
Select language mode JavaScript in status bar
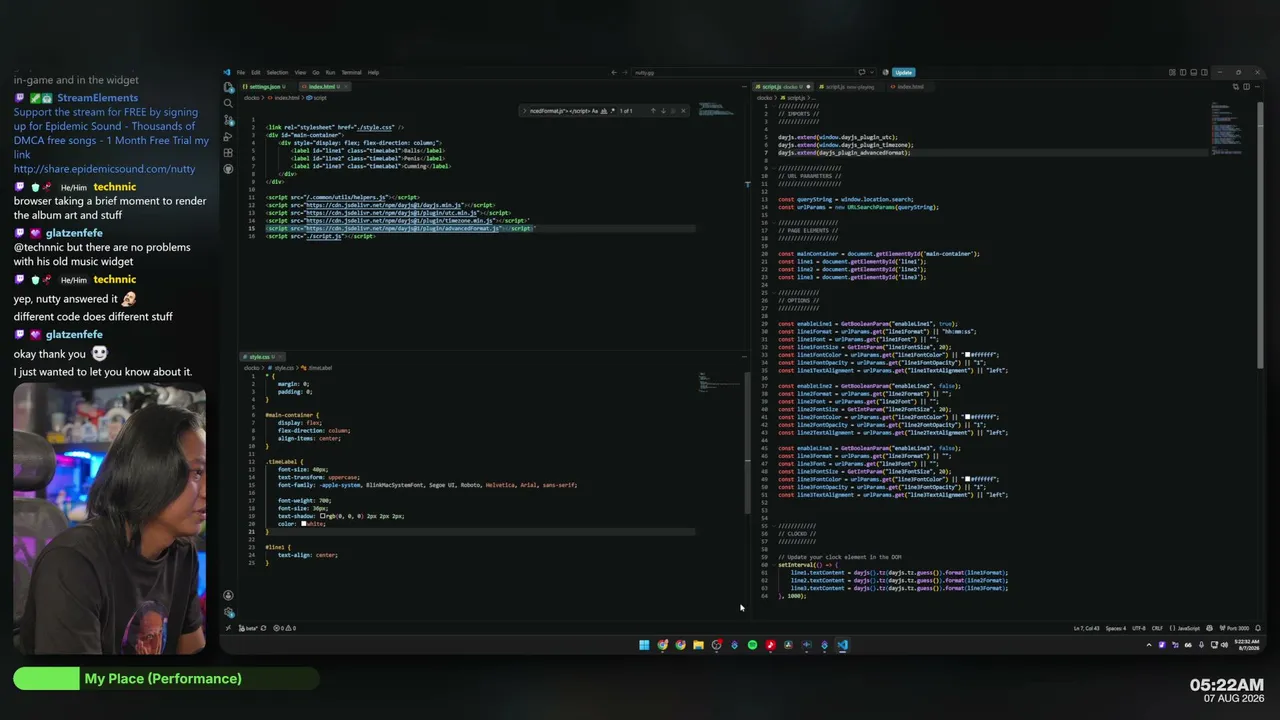(x=1186, y=628)
